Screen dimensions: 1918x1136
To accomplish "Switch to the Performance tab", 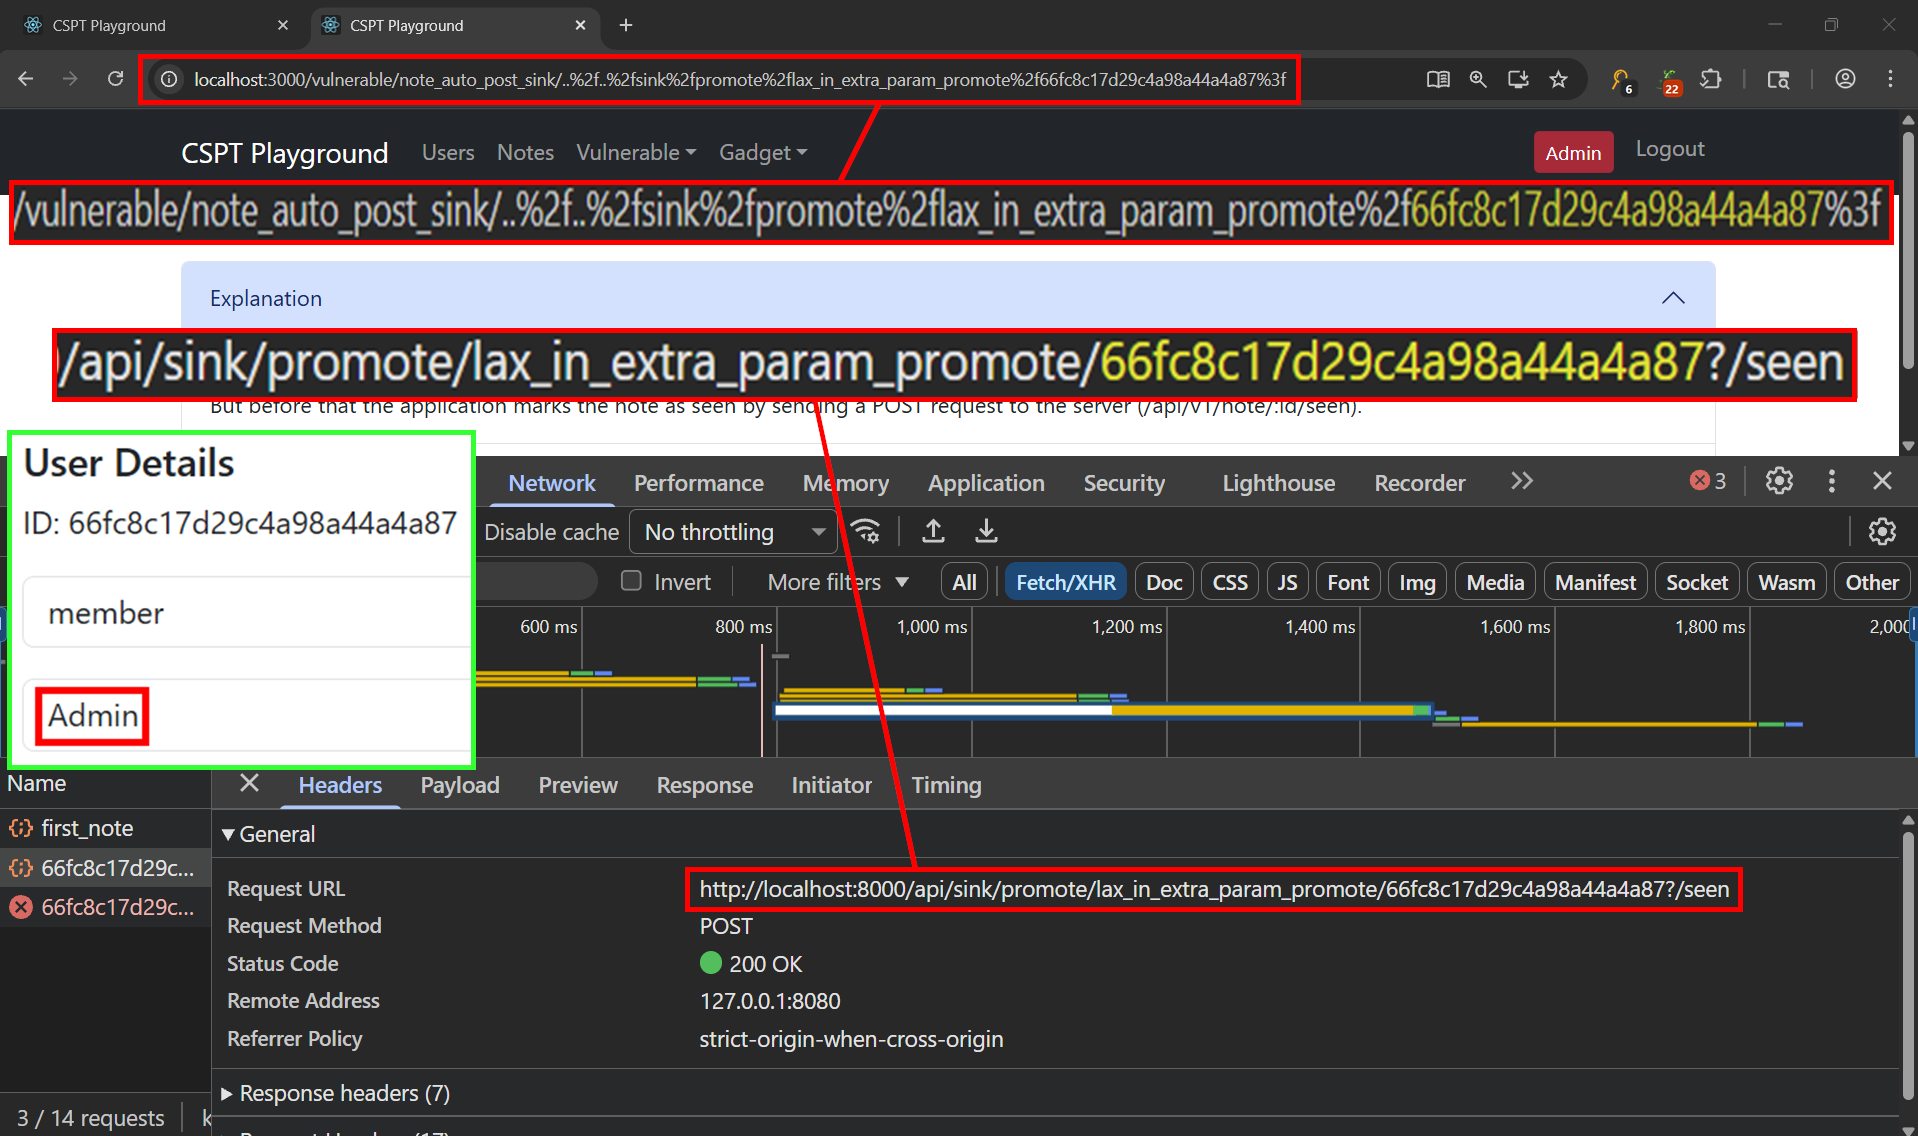I will [699, 483].
